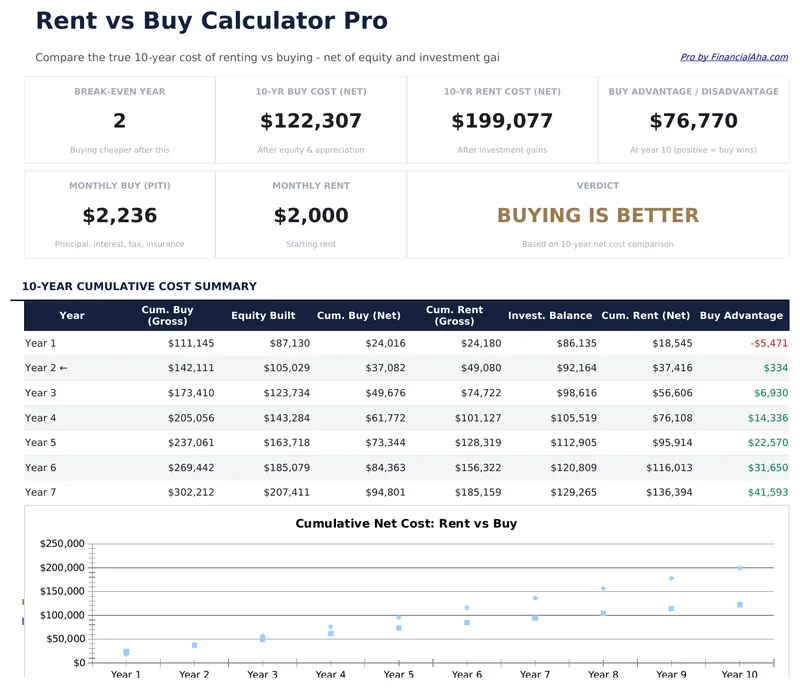Image resolution: width=800 pixels, height=688 pixels.
Task: Select the Buy Advantage / Disadvantage card
Action: click(694, 122)
